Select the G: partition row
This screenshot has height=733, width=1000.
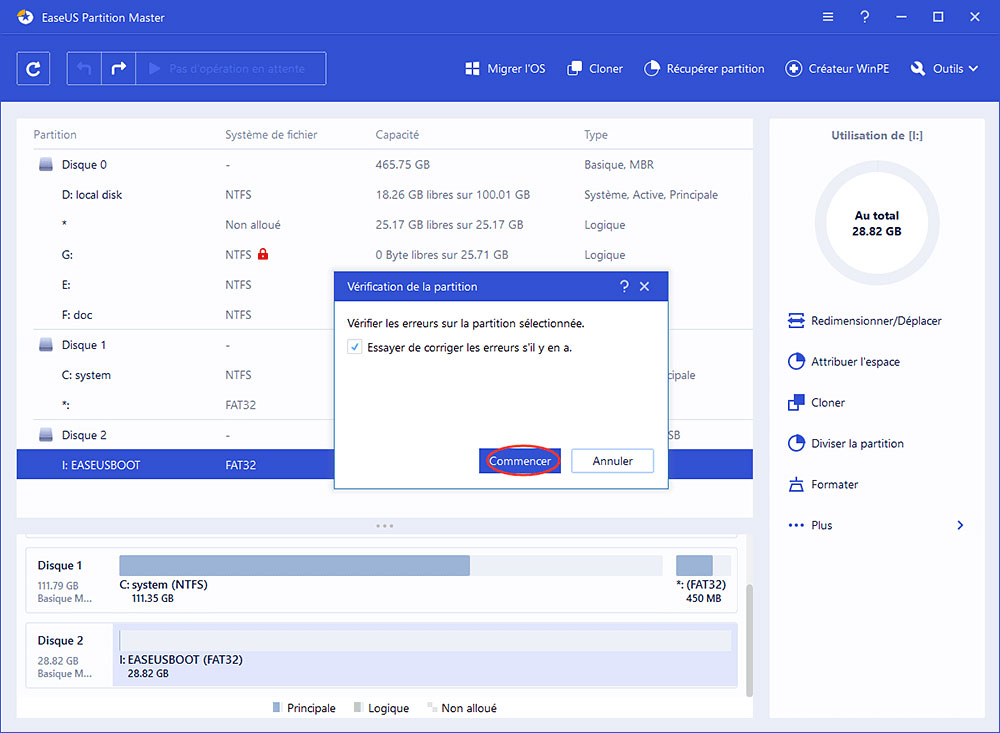[x=385, y=255]
